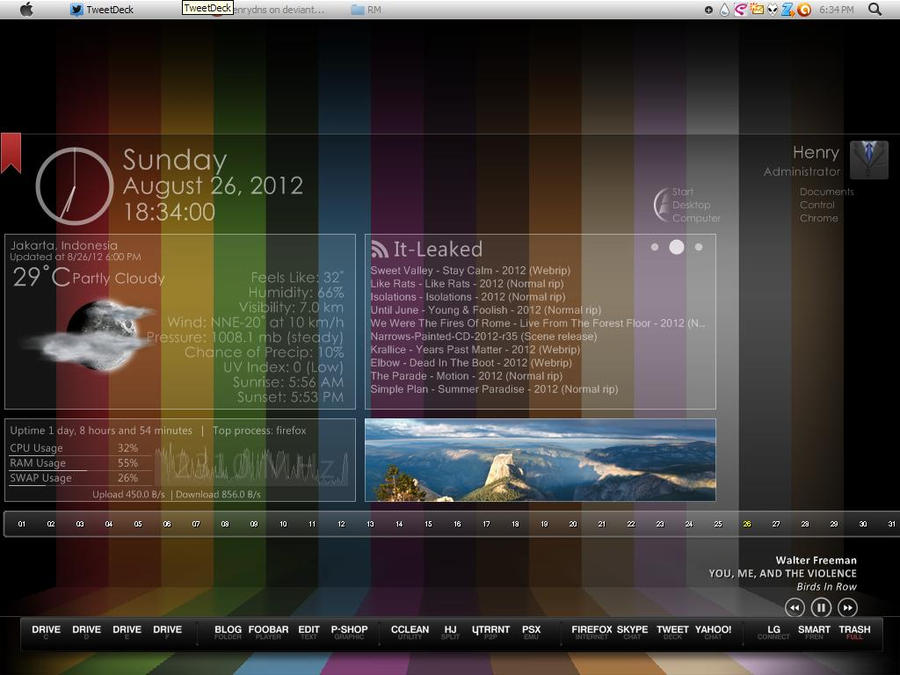Open 'Sweet Valley - Stay Calm' feed entry
Screen dimensions: 900x675
[471, 270]
